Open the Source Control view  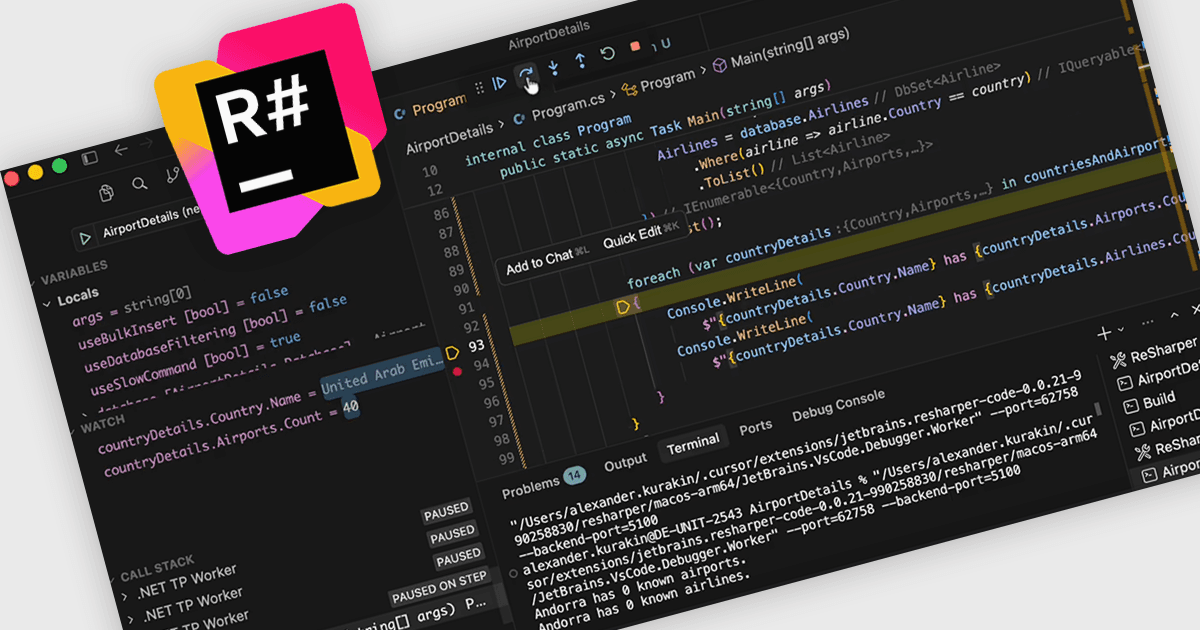(x=171, y=177)
